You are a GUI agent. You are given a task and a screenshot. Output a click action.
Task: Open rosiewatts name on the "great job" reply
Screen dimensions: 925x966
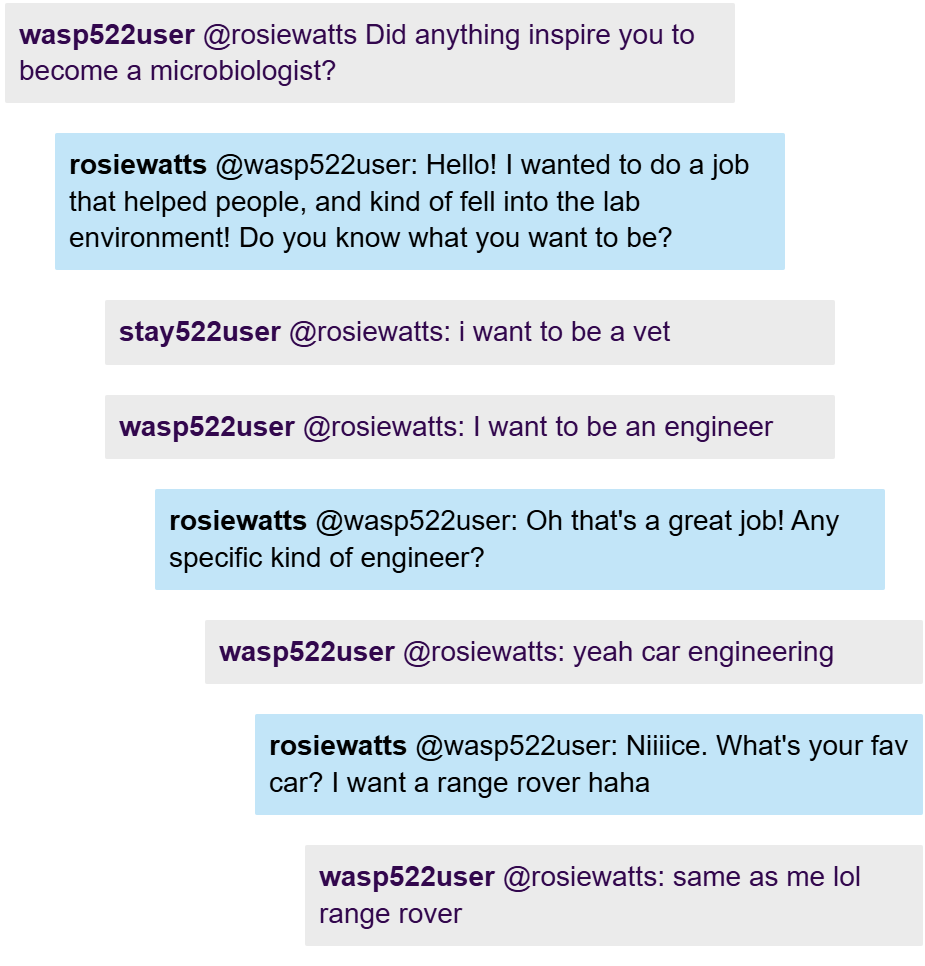(x=238, y=521)
